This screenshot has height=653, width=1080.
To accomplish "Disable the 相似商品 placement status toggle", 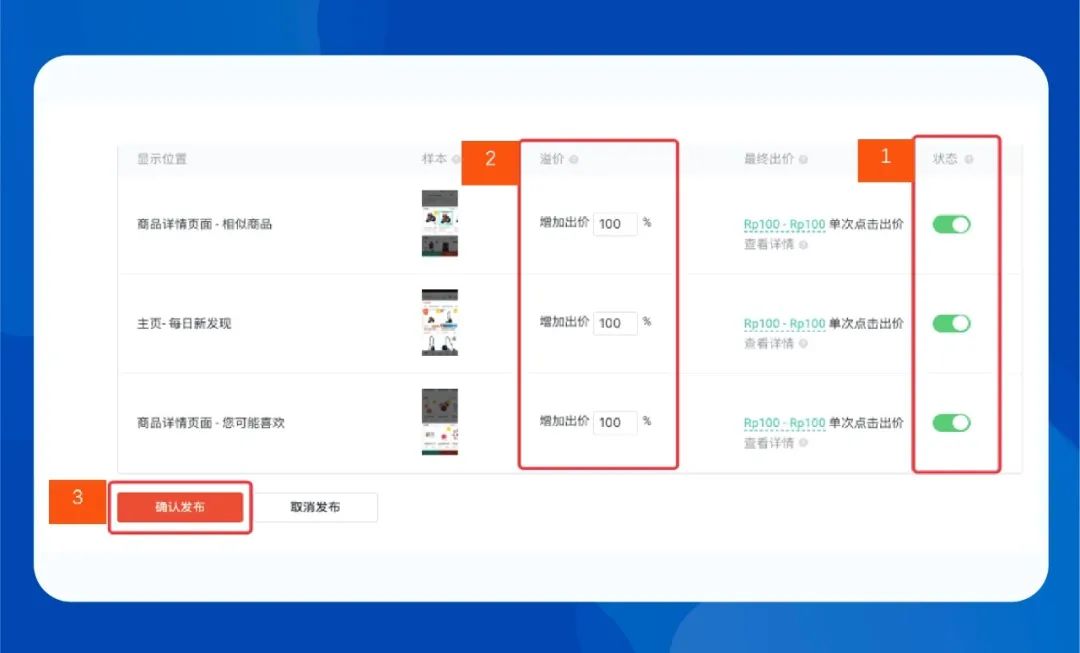I will pyautogui.click(x=951, y=223).
